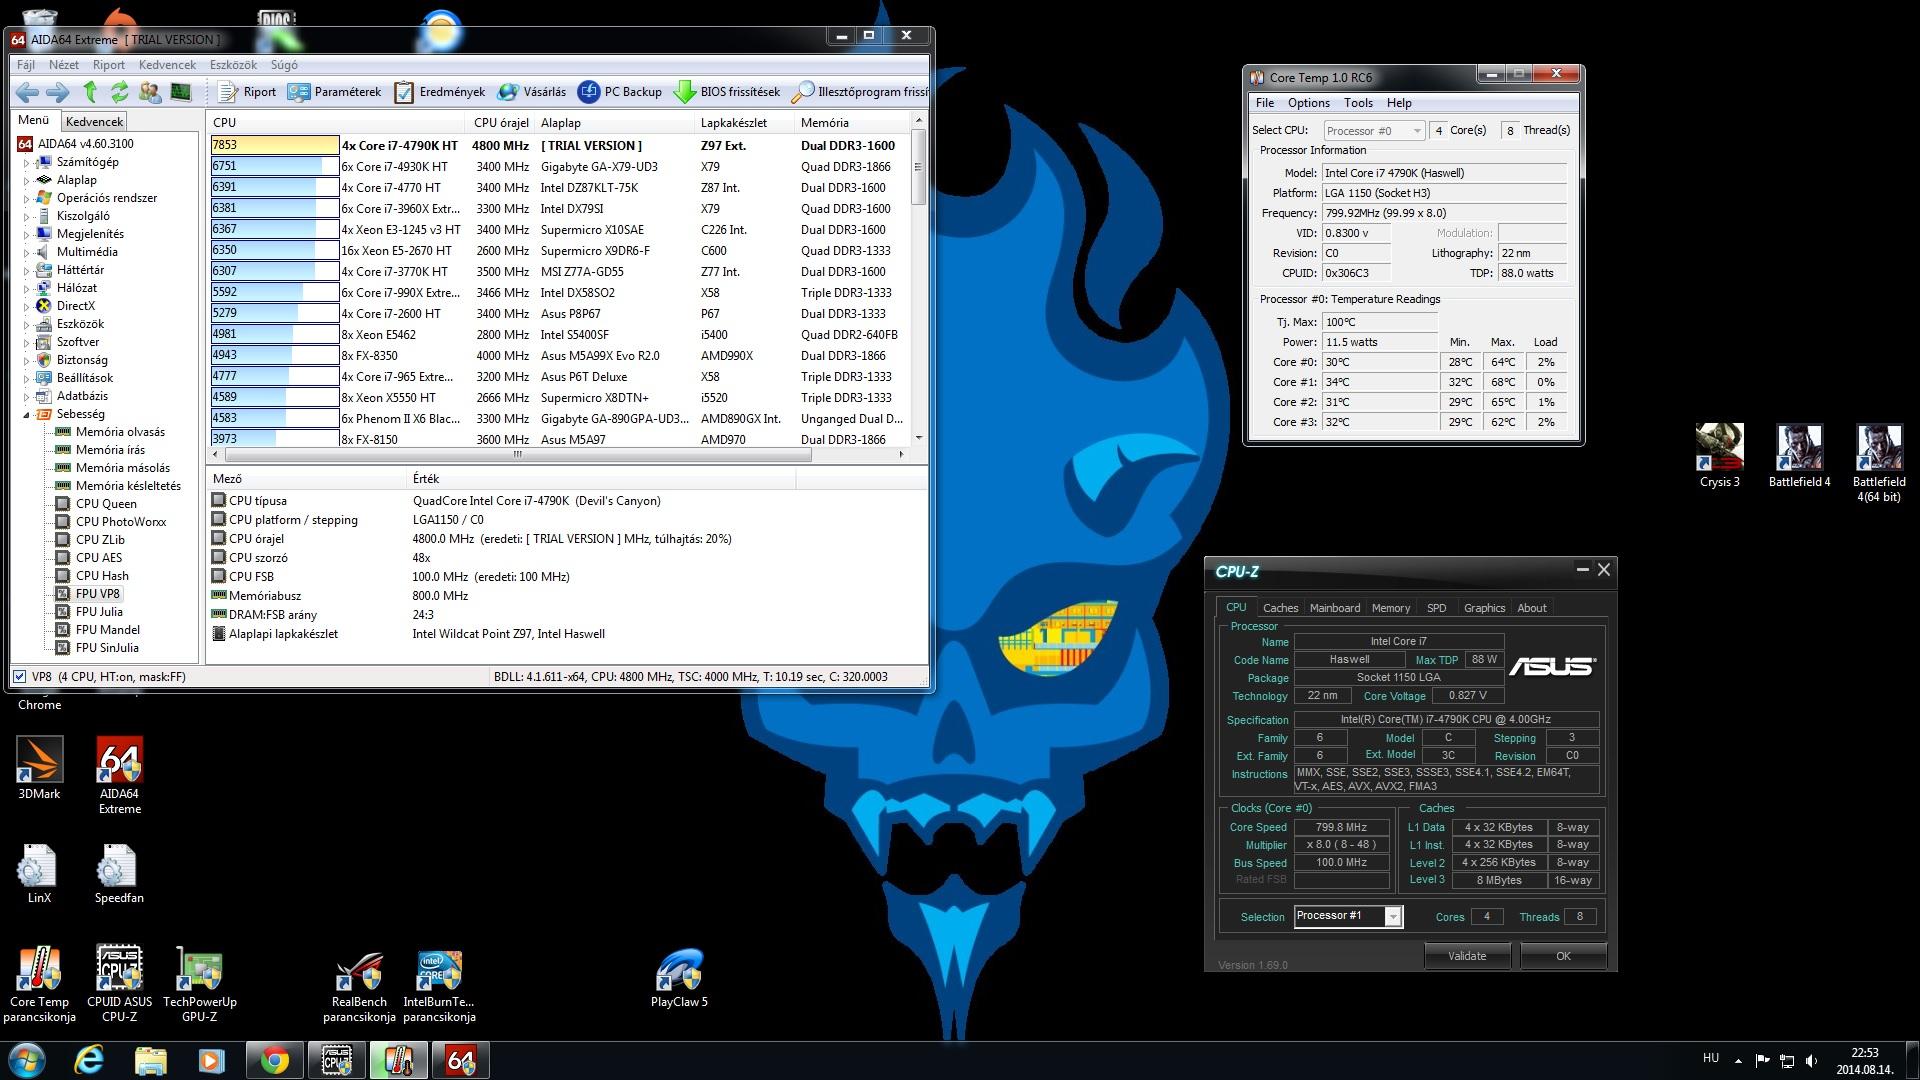Switch to SPD tab in CPU-Z
Screen dimensions: 1920x1080
[x=1436, y=608]
